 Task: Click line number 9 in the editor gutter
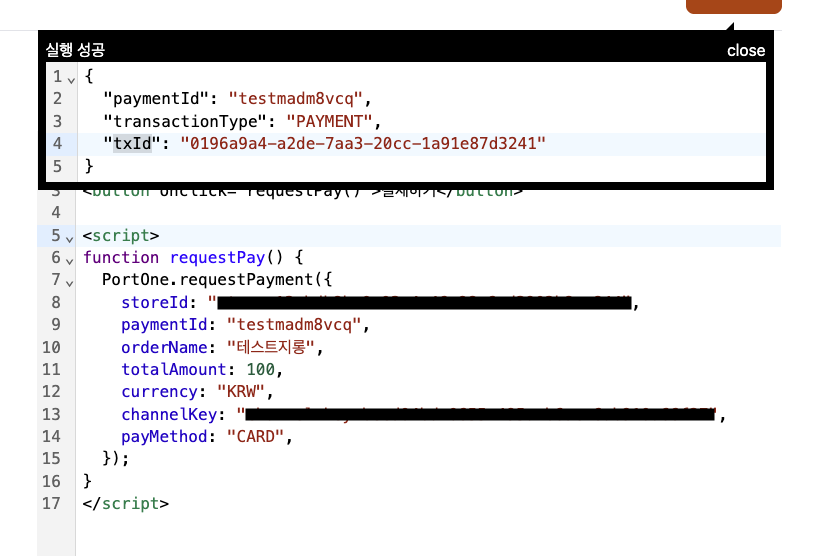coord(56,325)
